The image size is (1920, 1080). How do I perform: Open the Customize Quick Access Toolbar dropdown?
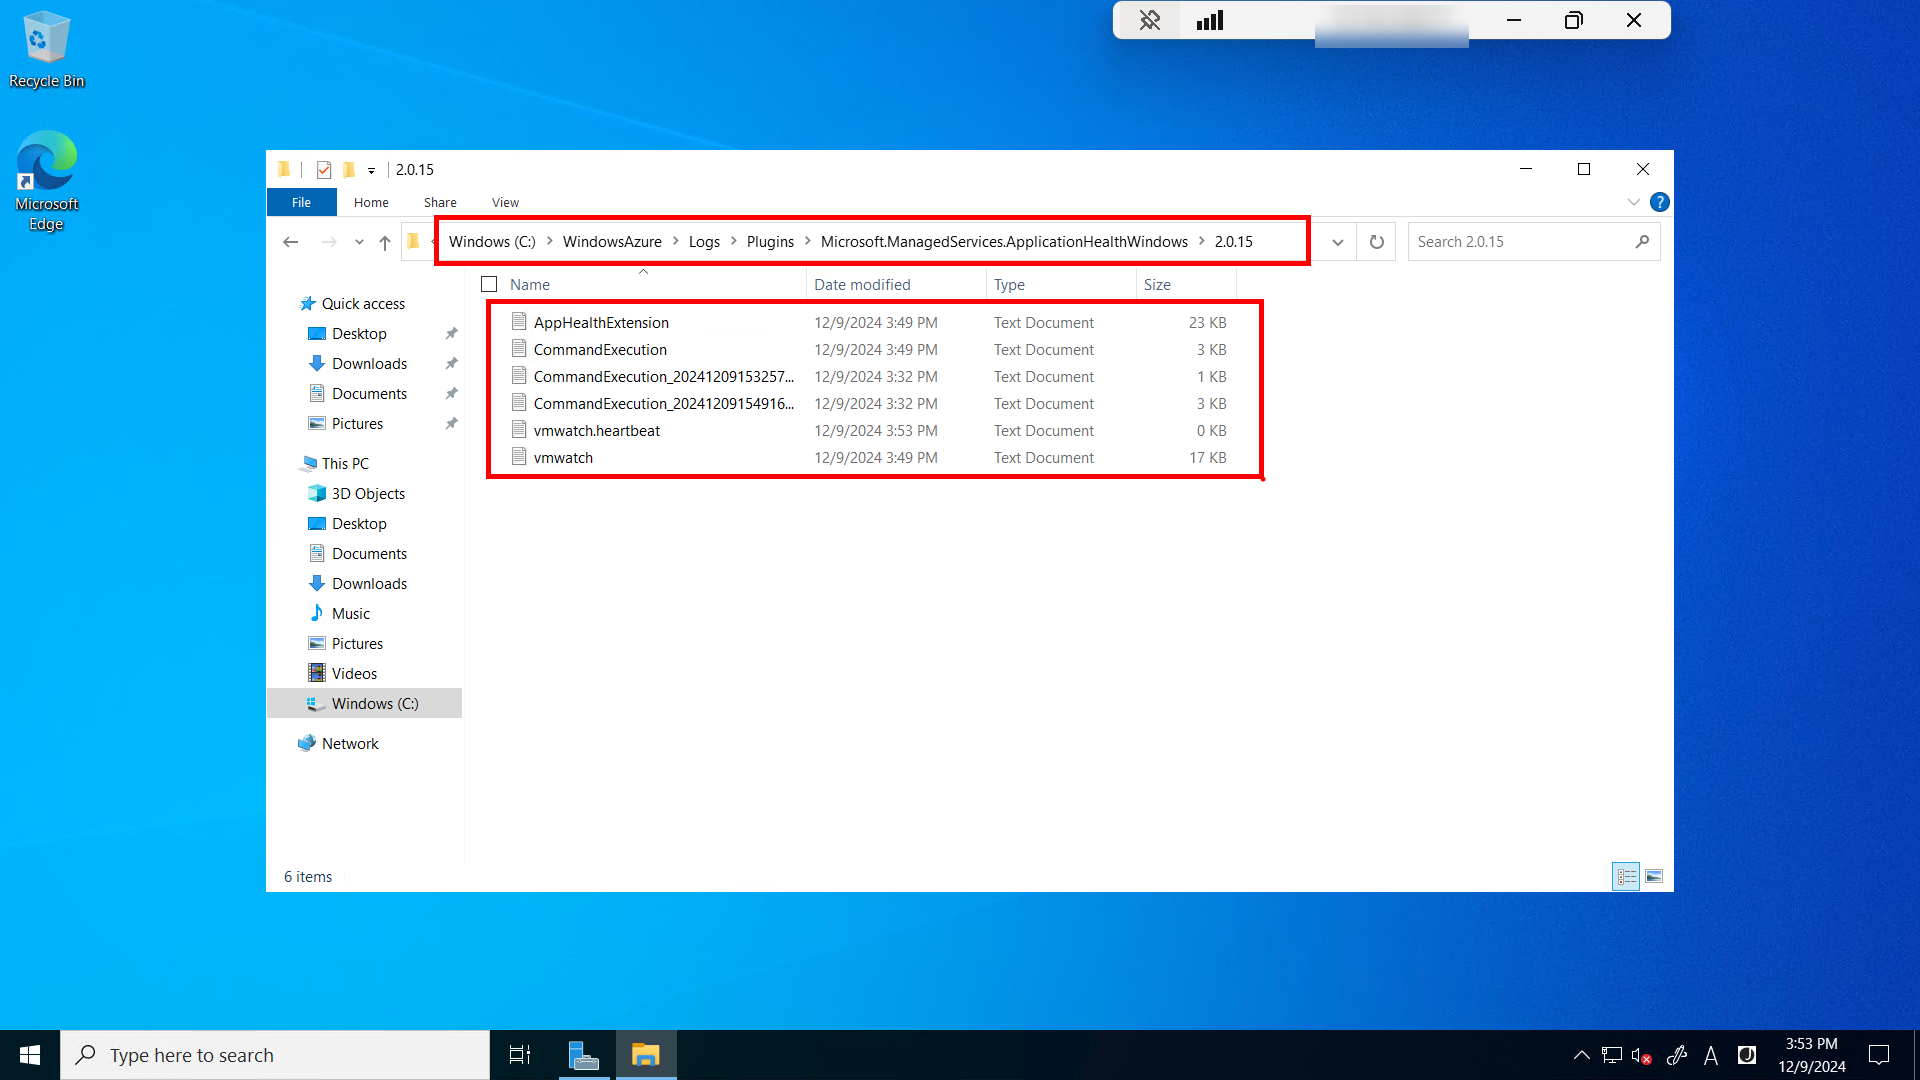[371, 171]
